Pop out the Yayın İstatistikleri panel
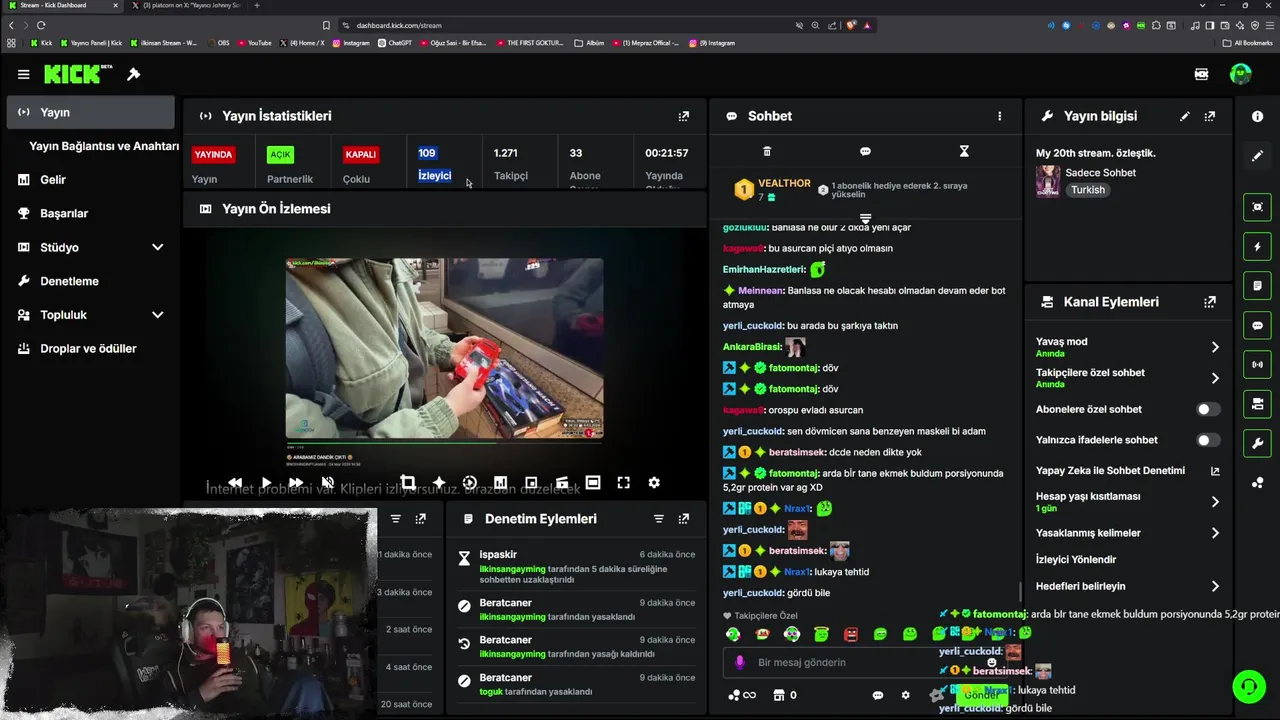1280x720 pixels. [684, 116]
